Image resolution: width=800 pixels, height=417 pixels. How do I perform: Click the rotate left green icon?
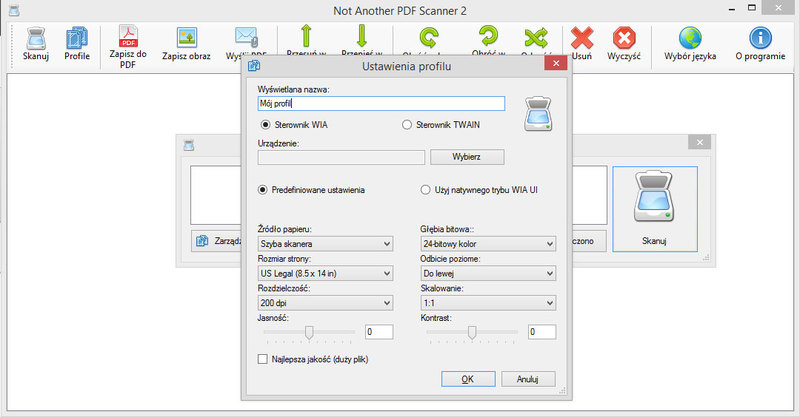click(x=429, y=38)
